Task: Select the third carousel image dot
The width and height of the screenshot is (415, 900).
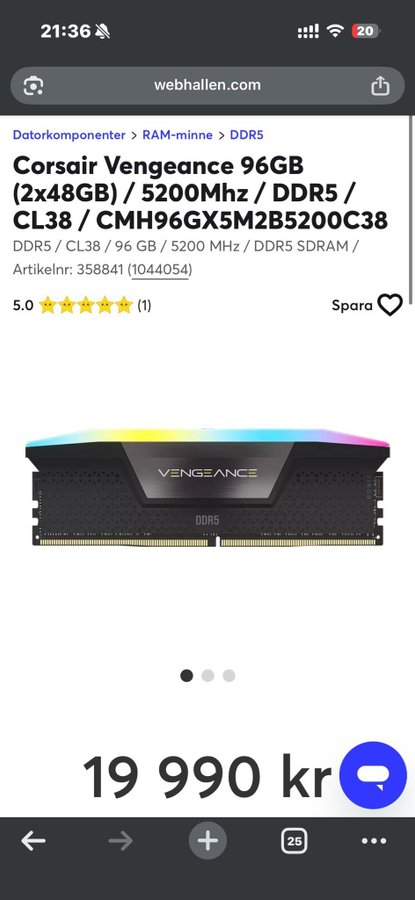Action: point(229,676)
